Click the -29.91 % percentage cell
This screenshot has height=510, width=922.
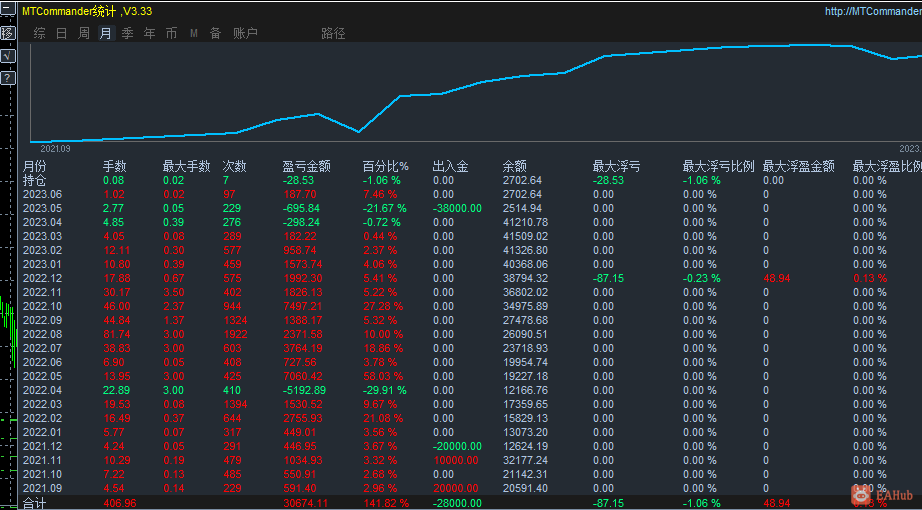385,390
